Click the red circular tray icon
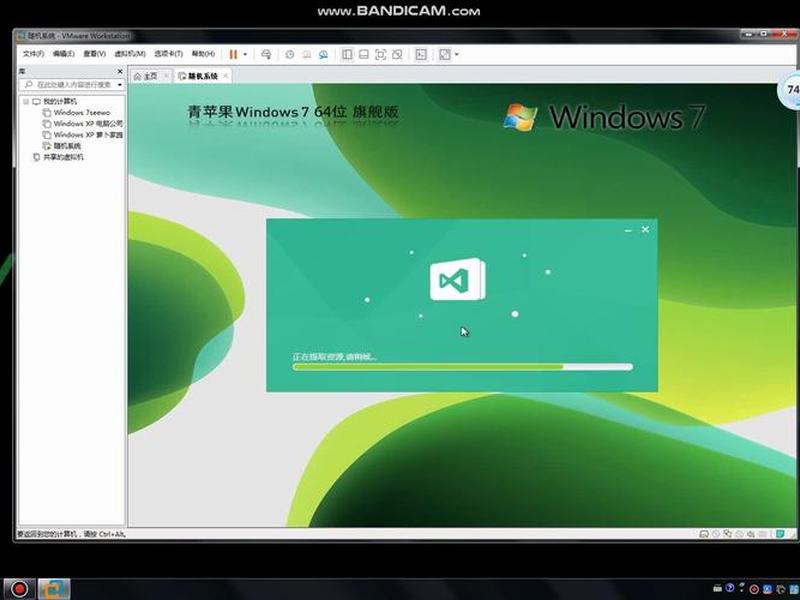This screenshot has height=600, width=800. [x=754, y=589]
